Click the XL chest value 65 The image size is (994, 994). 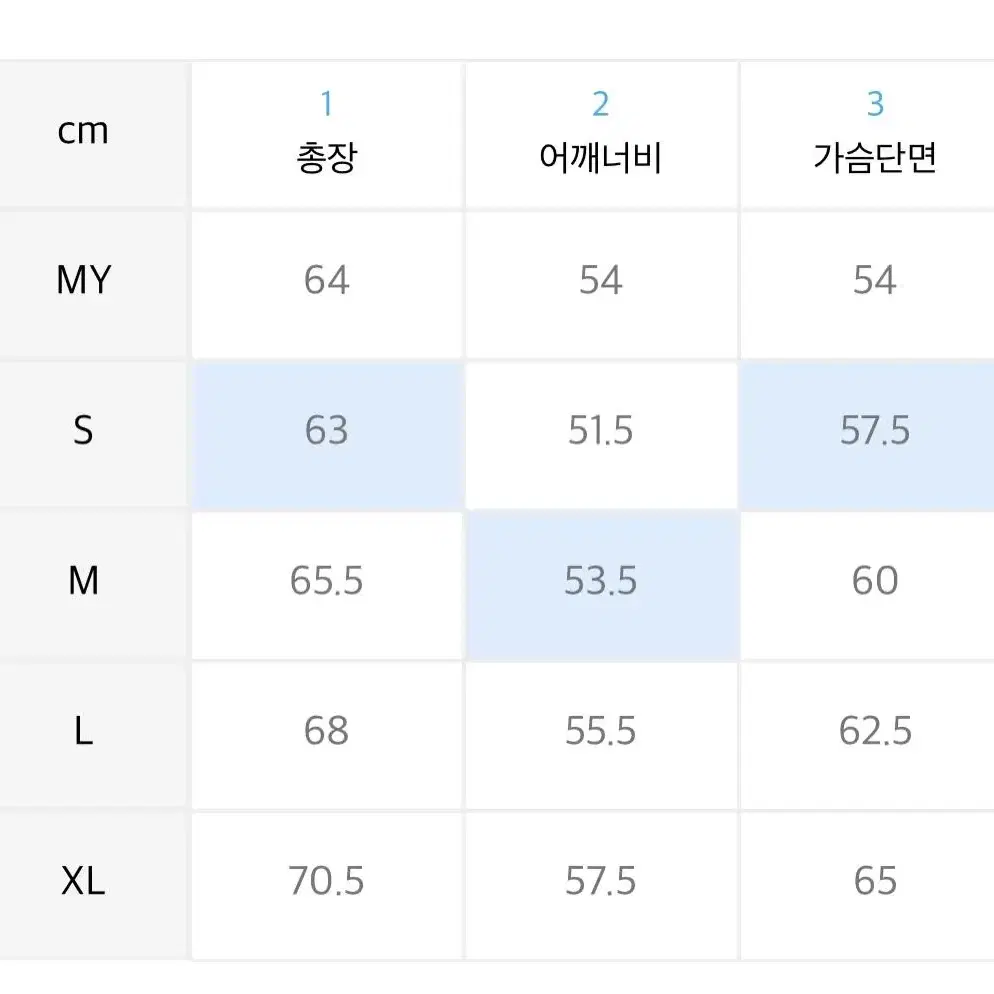[875, 881]
